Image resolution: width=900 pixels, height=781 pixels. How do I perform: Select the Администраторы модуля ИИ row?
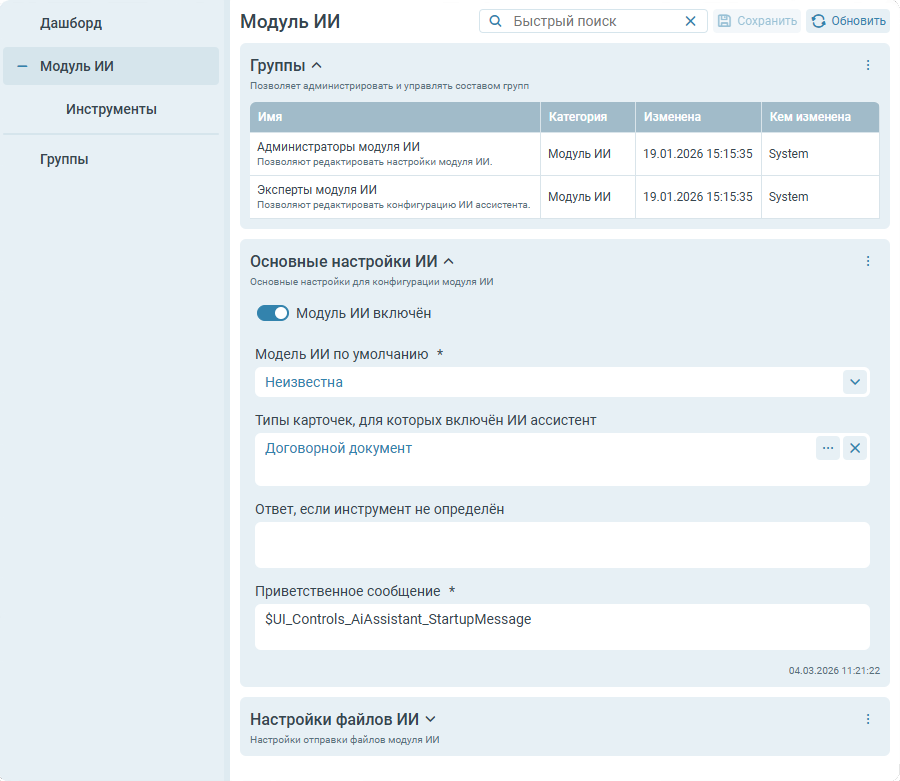click(x=564, y=154)
